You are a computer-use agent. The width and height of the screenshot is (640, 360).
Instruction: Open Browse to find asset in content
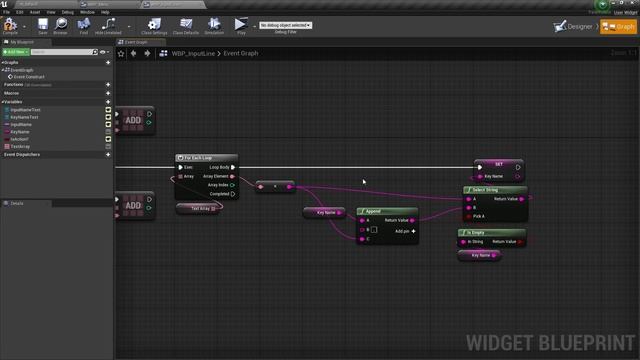click(61, 25)
